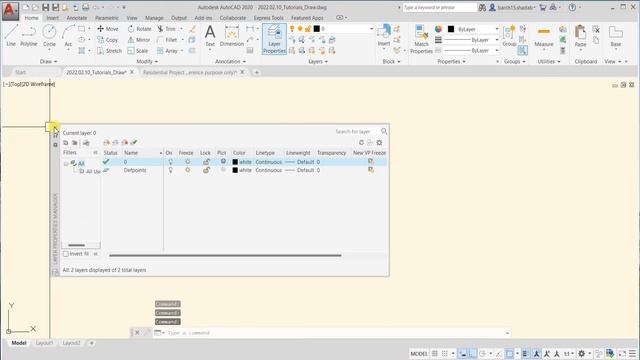Select the Polyline tool
The image size is (640, 360).
[29, 35]
